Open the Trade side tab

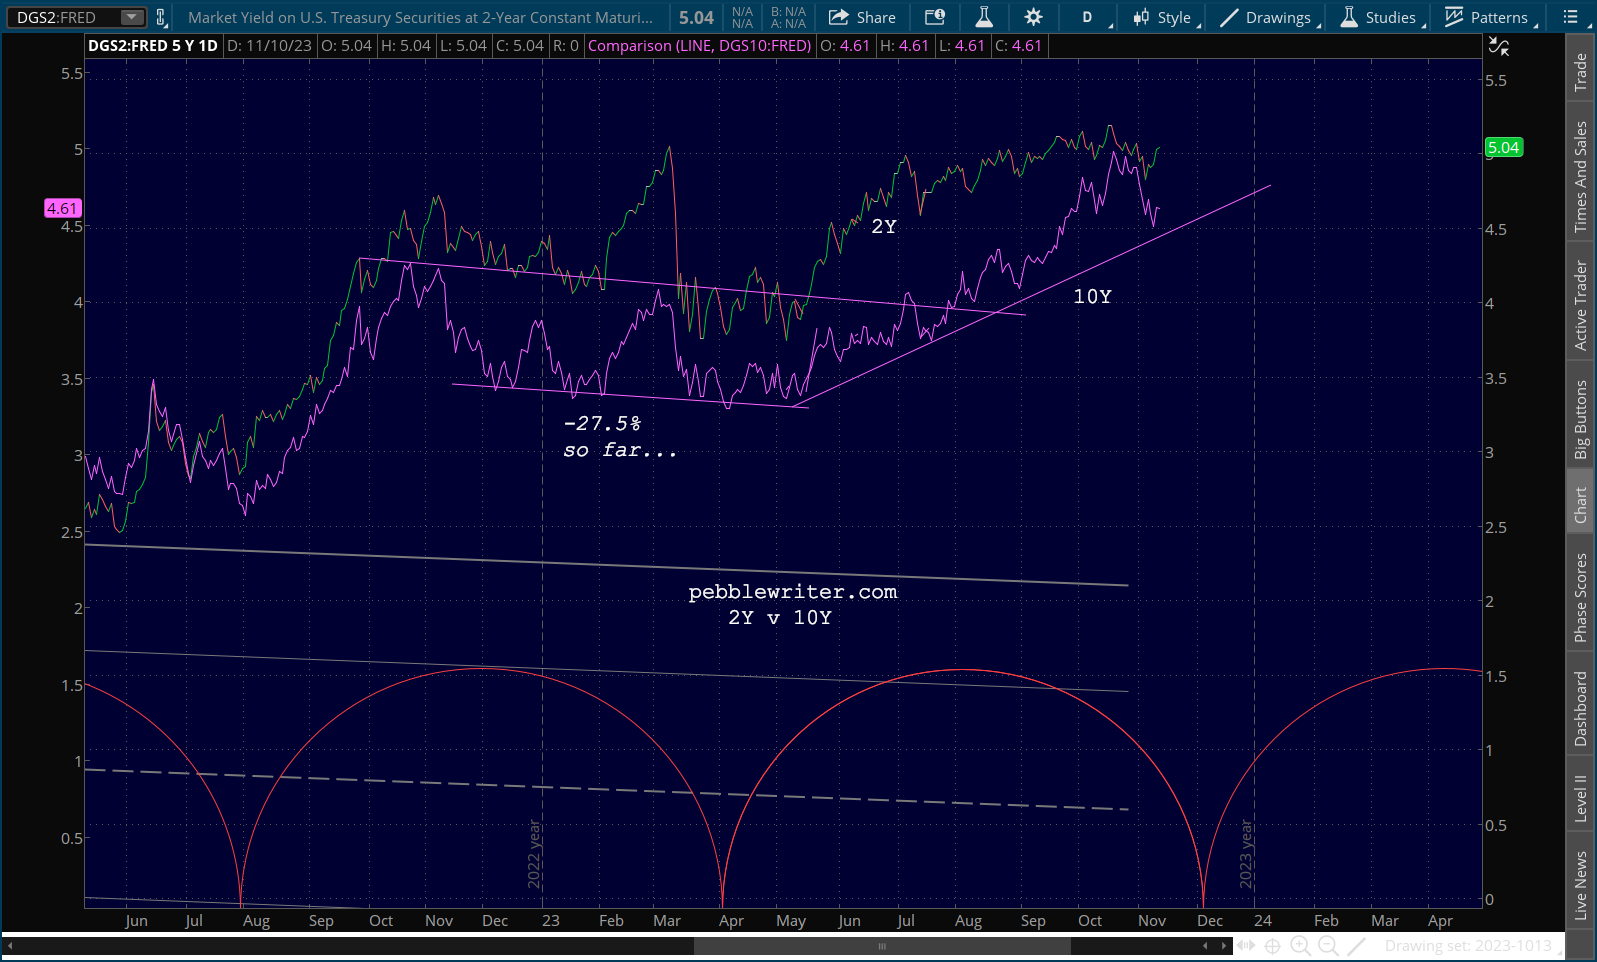pos(1581,73)
